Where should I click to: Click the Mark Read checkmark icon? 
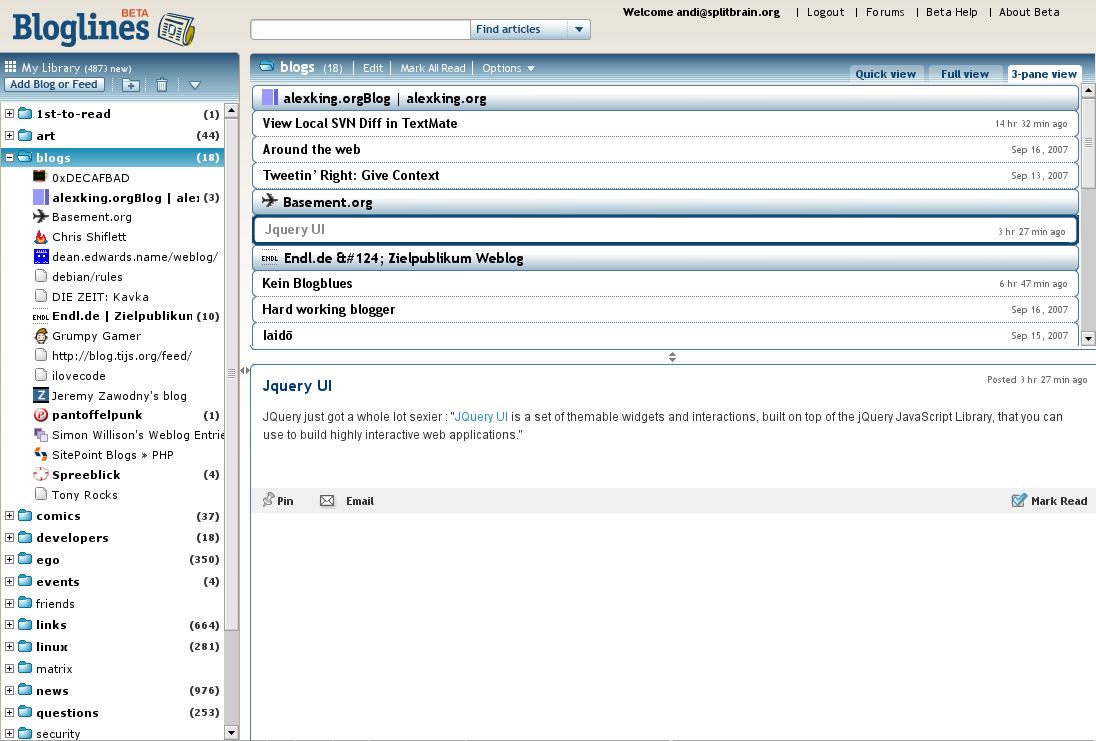1019,500
